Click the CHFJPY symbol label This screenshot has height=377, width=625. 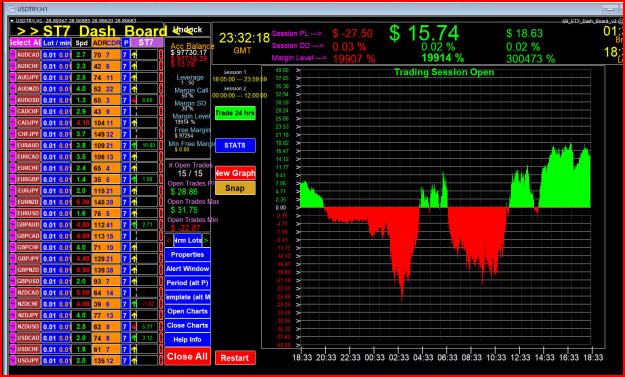click(x=28, y=134)
